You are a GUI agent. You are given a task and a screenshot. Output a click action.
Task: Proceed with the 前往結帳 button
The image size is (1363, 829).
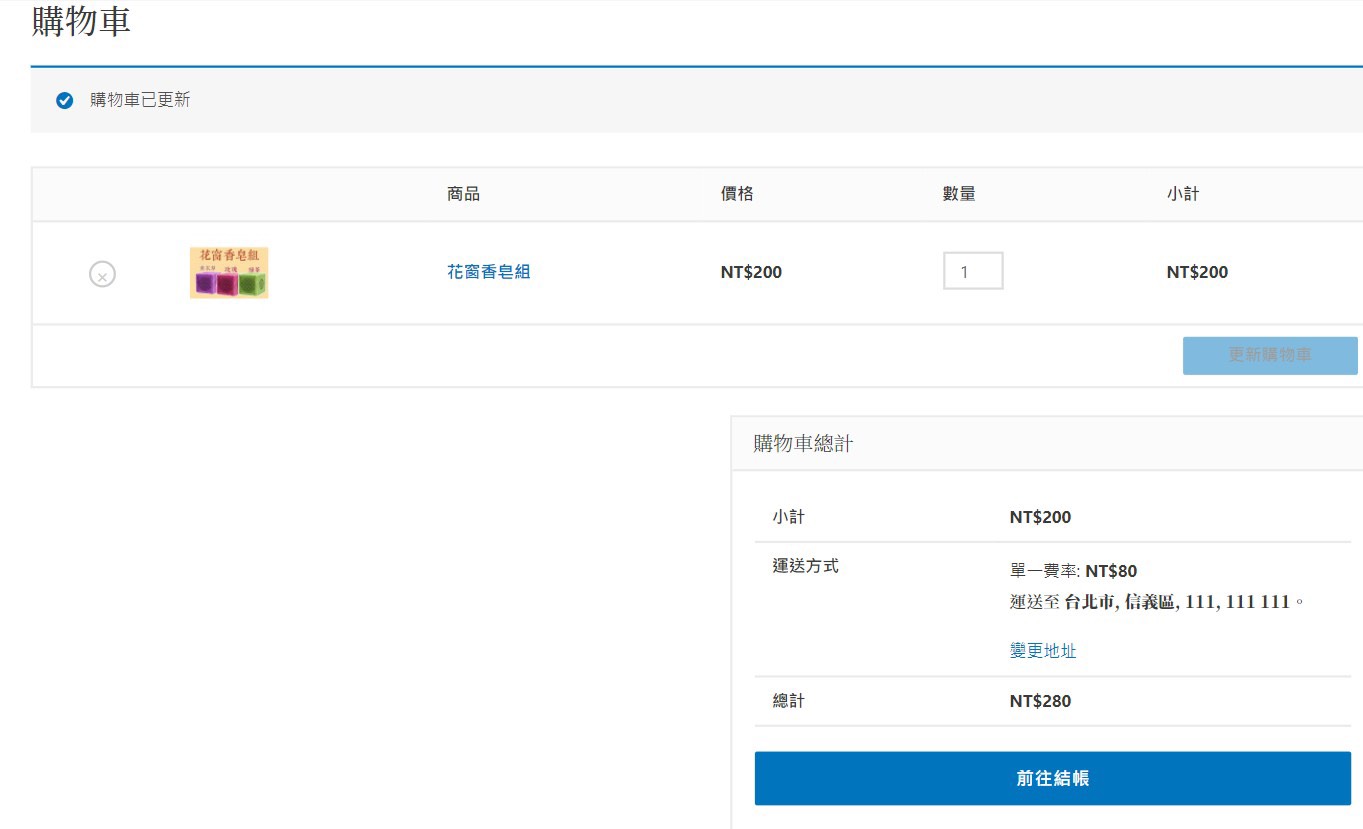click(1052, 778)
